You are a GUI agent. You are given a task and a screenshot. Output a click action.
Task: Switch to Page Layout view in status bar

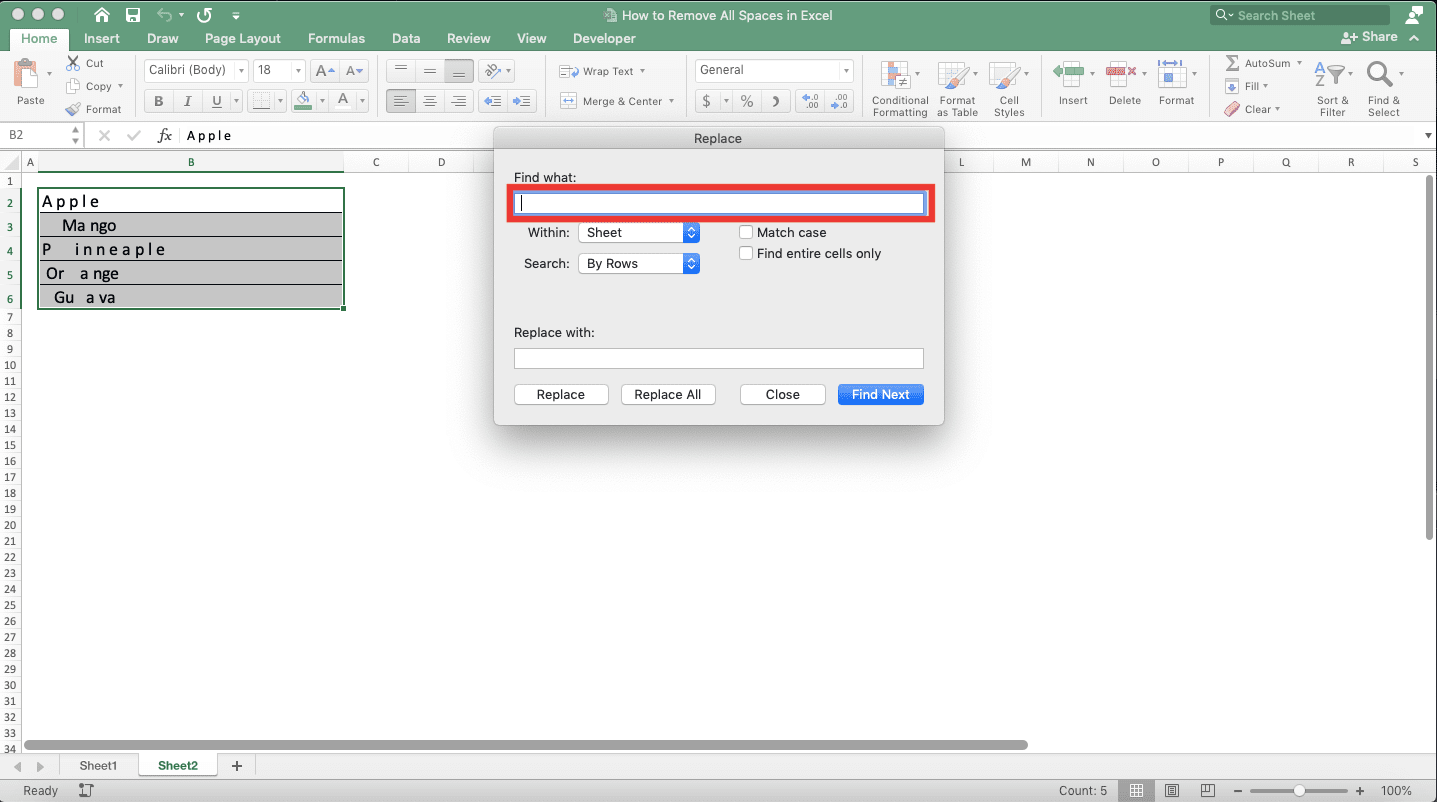click(x=1172, y=790)
